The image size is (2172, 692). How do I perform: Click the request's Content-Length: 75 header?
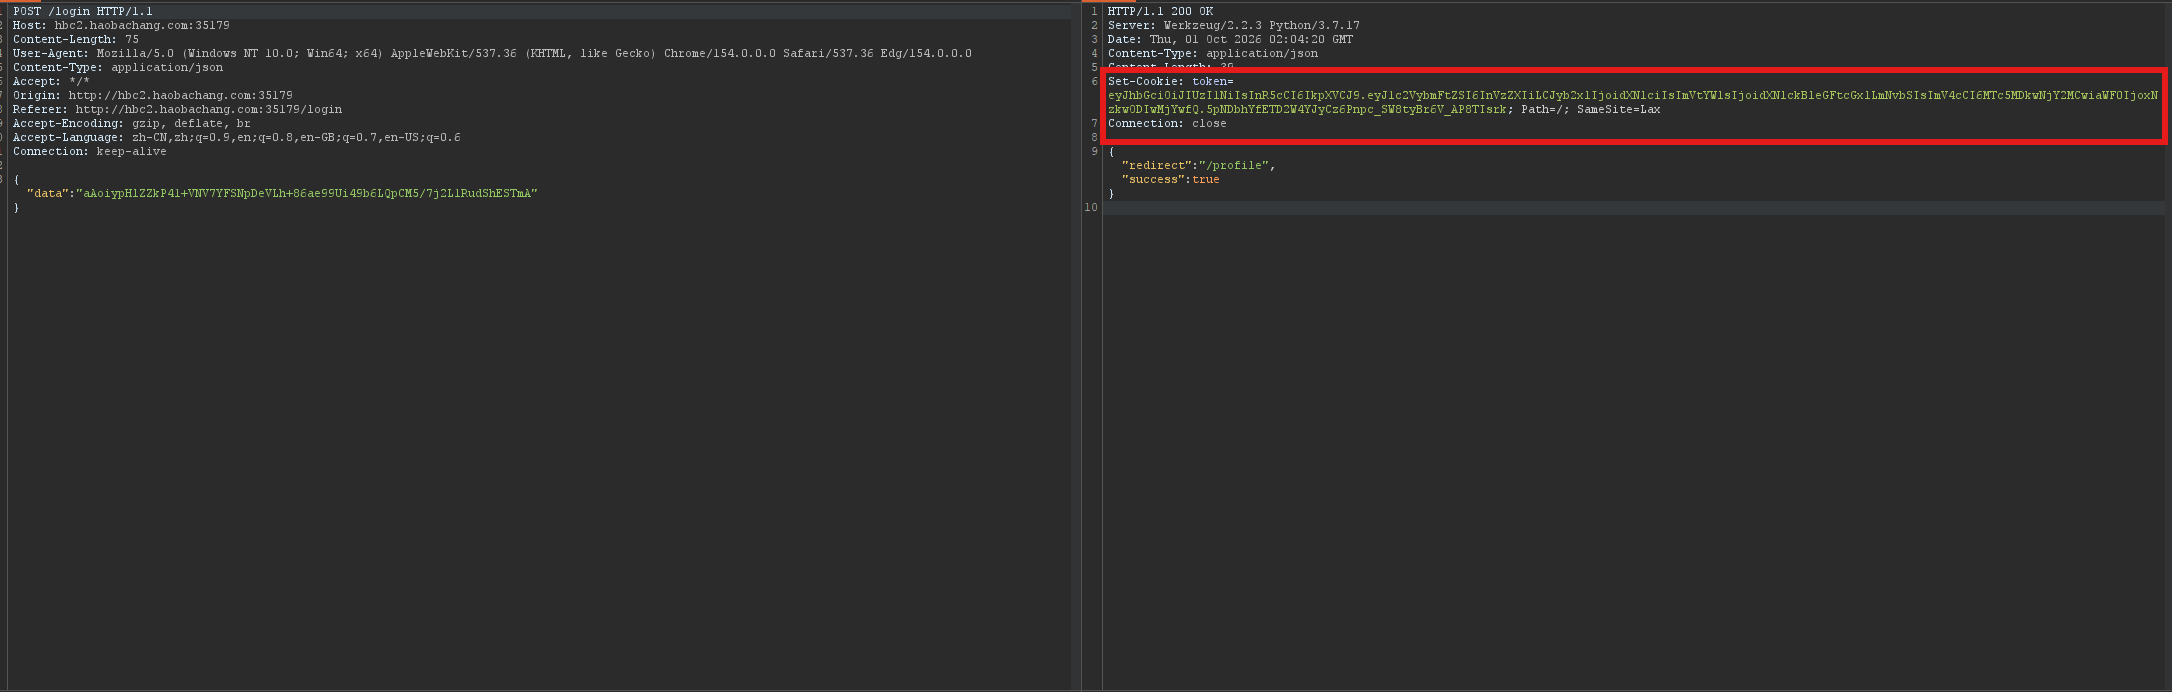[x=76, y=40]
